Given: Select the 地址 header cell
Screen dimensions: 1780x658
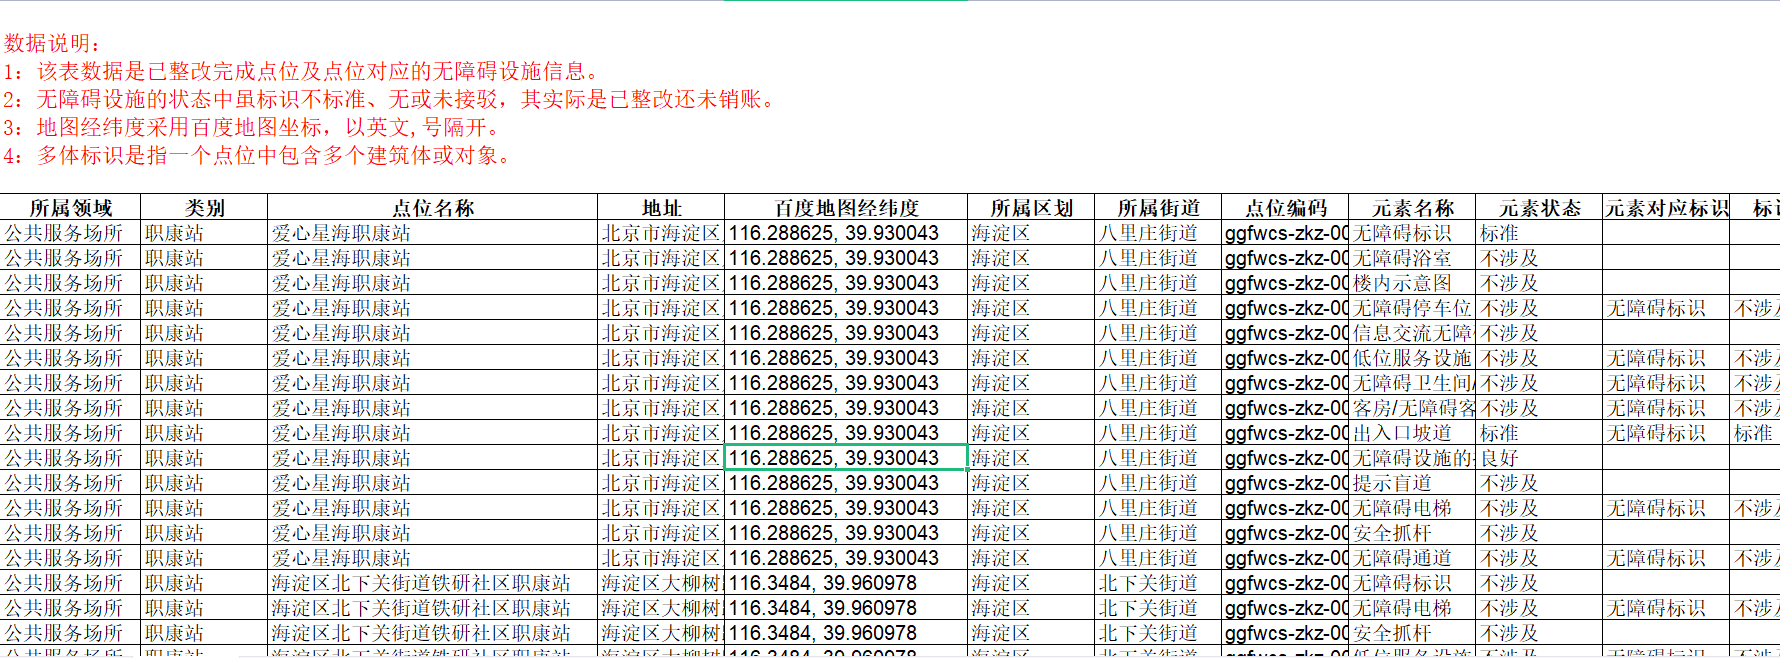Looking at the screenshot, I should [661, 208].
